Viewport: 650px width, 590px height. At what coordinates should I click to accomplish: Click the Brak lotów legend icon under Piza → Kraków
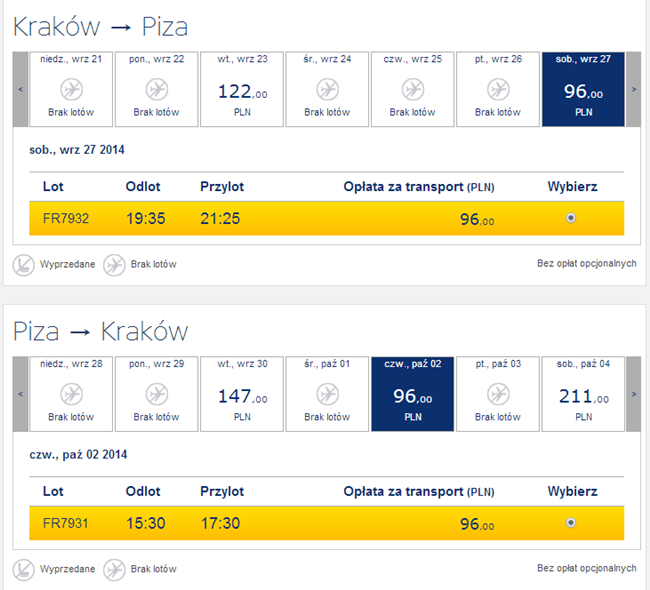click(114, 569)
